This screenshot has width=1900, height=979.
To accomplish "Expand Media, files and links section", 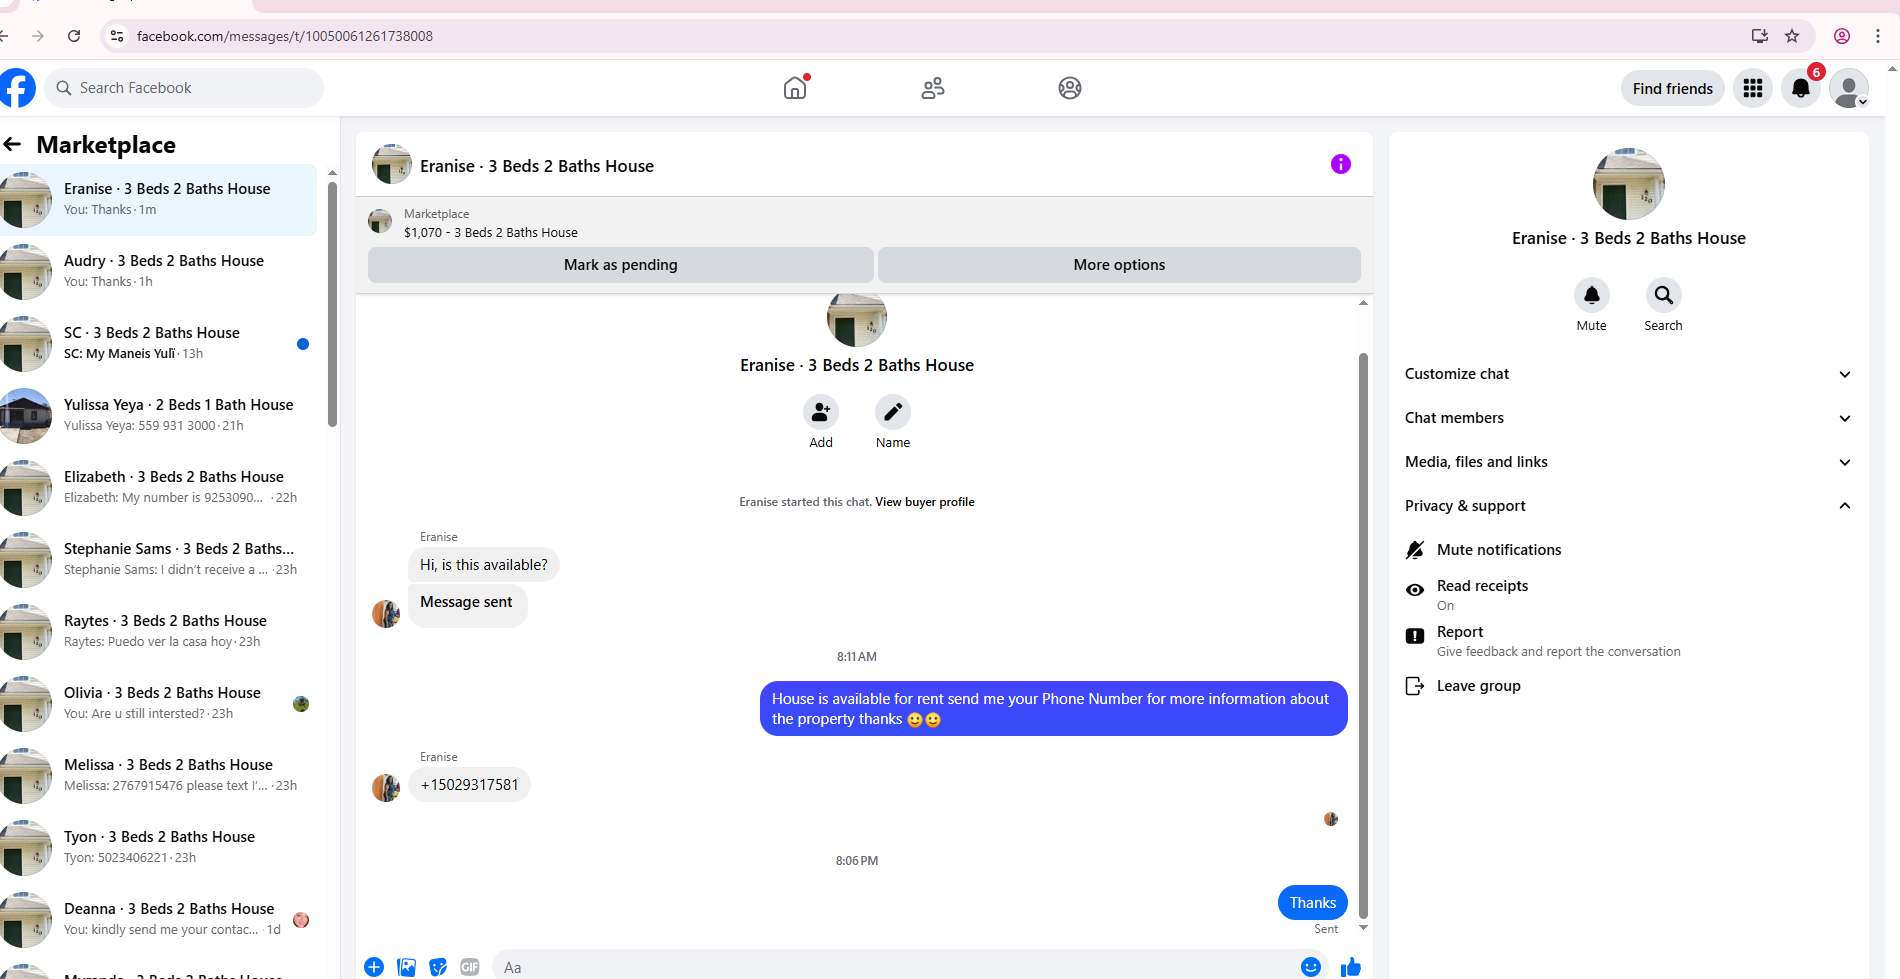I will (1628, 462).
